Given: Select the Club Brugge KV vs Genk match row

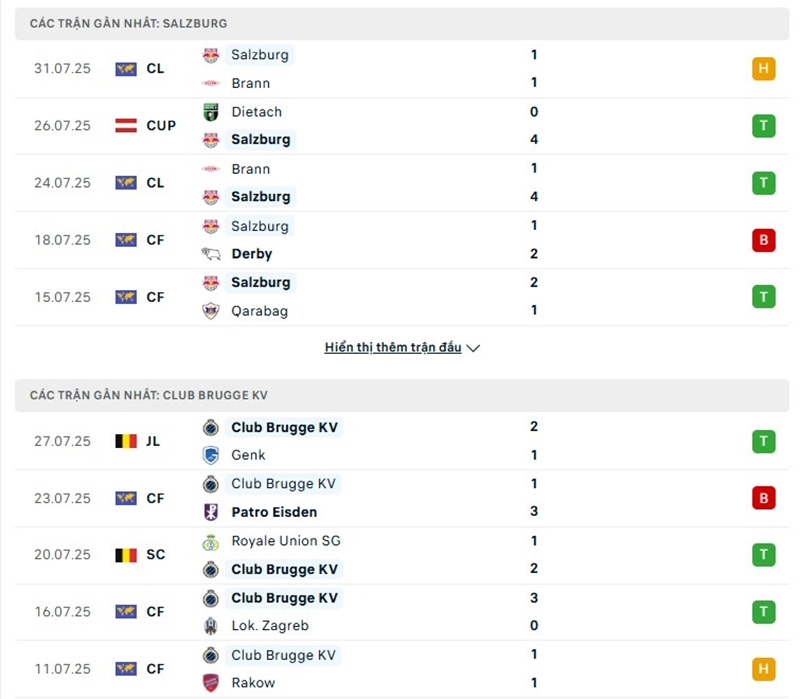Looking at the screenshot, I should click(400, 441).
